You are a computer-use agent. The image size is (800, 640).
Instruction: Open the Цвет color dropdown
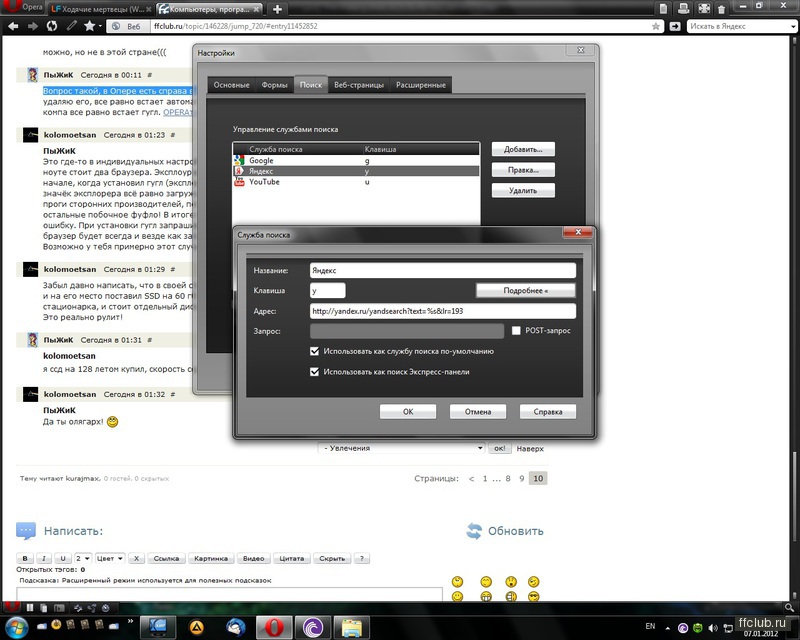pyautogui.click(x=109, y=558)
